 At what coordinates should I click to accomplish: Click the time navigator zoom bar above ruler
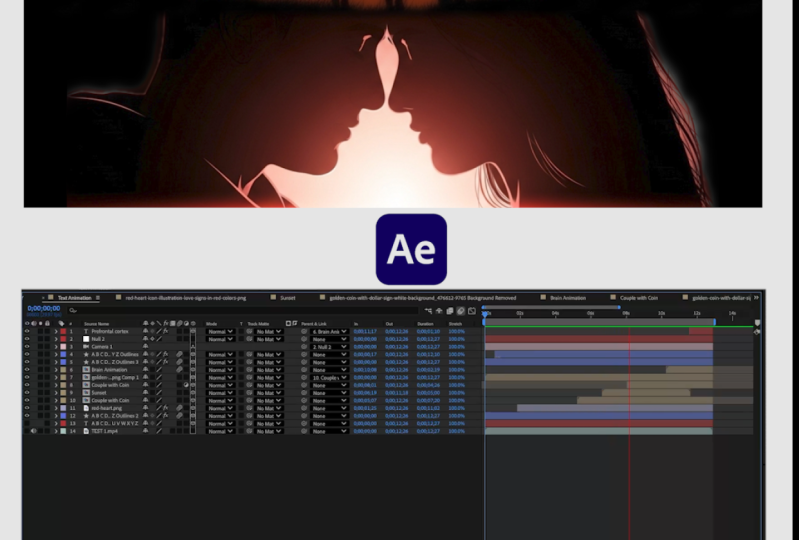pos(551,307)
